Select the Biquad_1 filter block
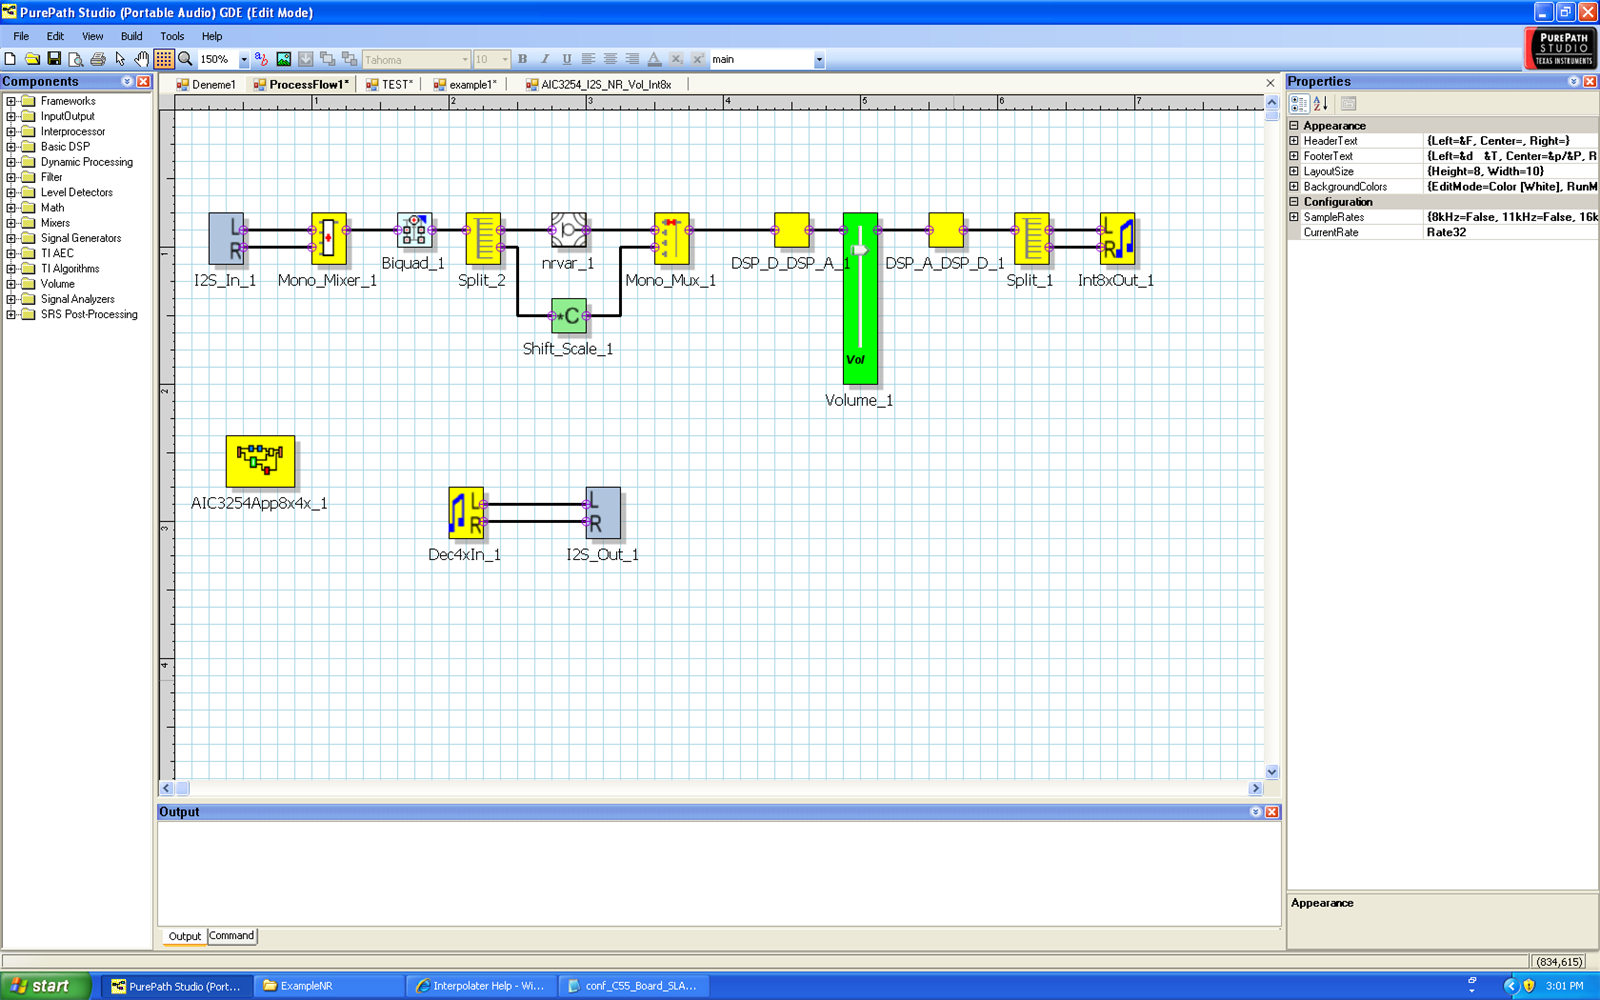 coord(414,230)
